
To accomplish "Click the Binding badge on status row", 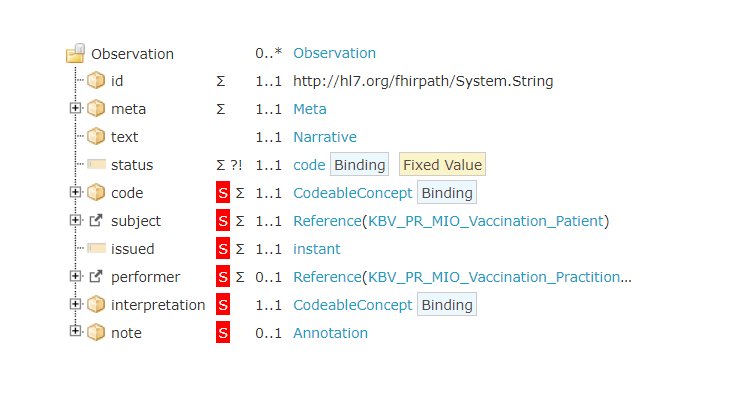I will tap(359, 165).
